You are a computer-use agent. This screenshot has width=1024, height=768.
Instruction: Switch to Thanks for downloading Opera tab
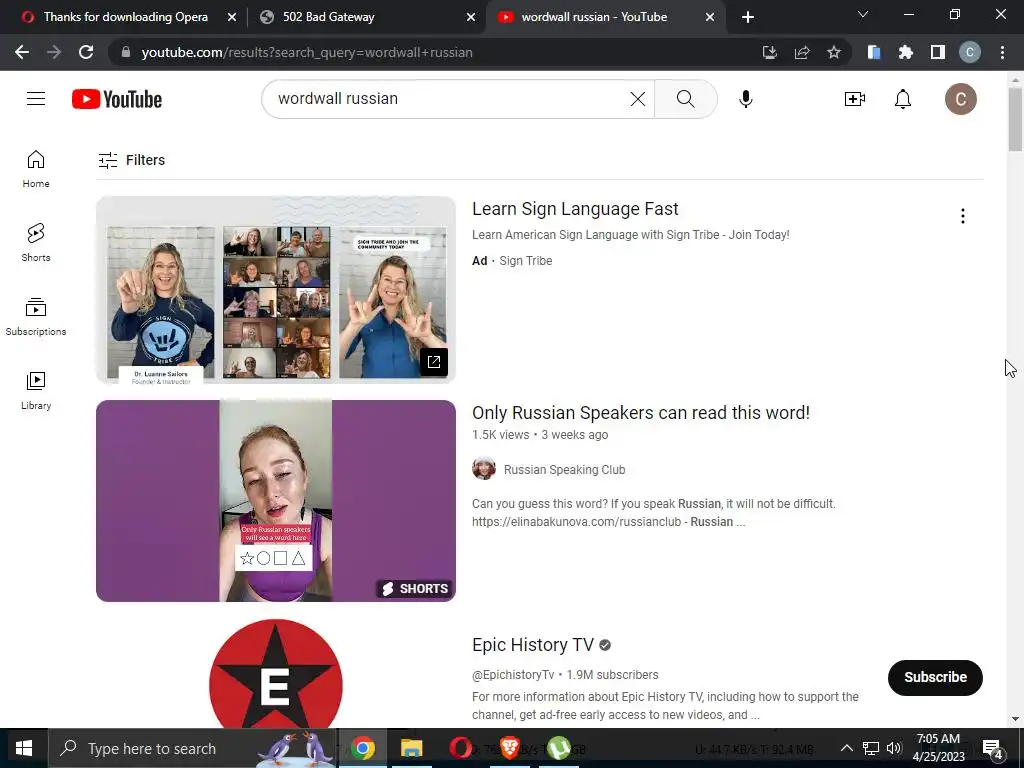(124, 17)
